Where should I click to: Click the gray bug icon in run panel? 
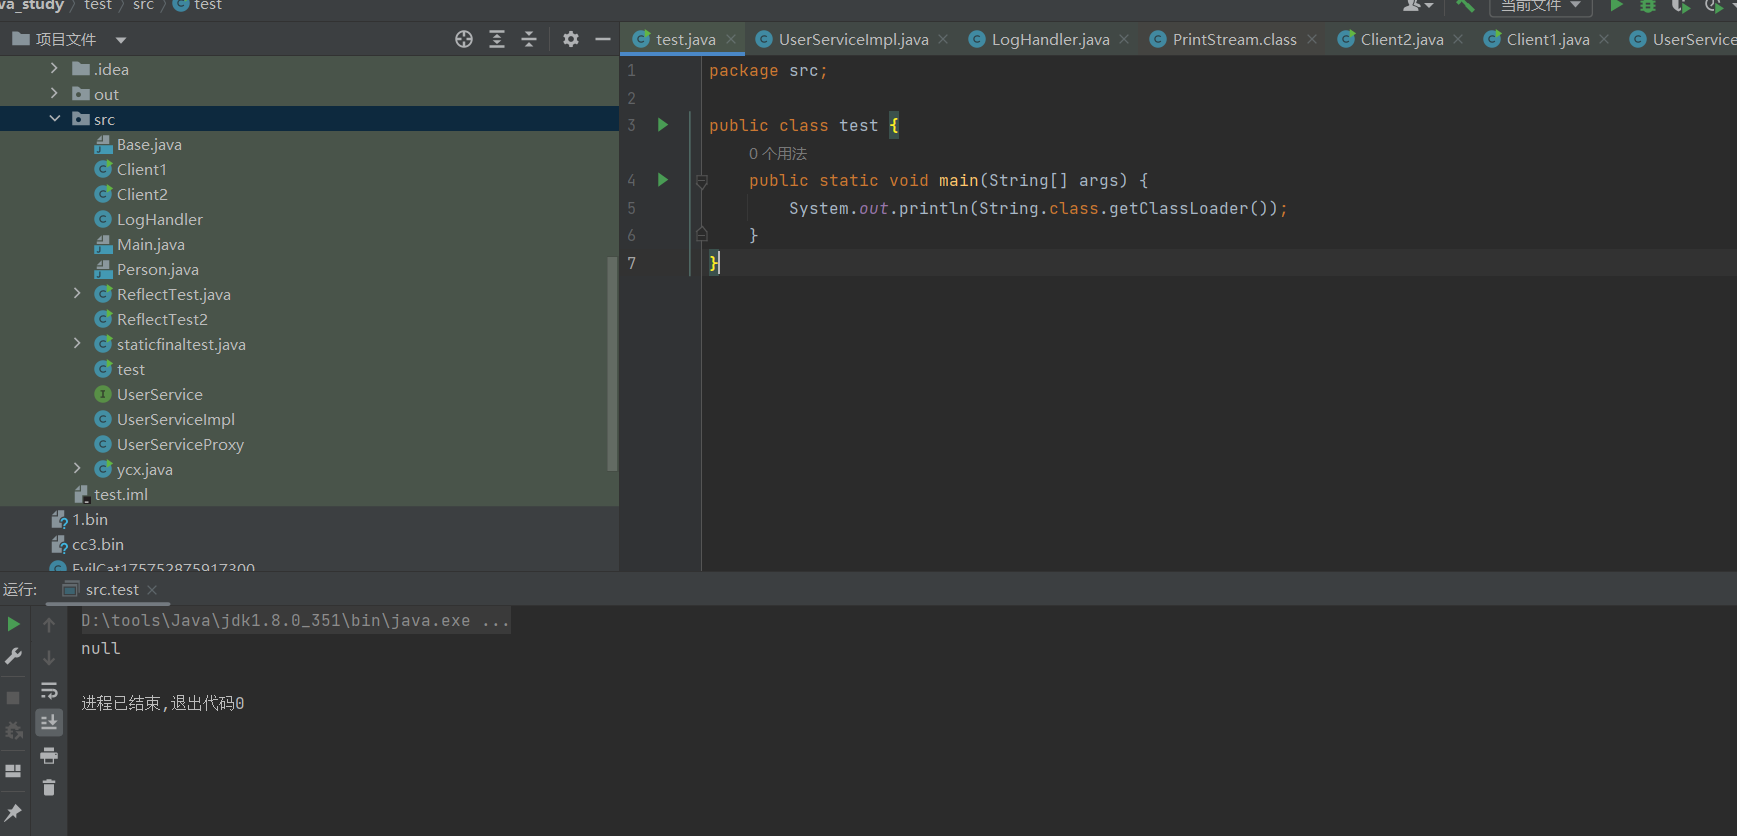pos(14,731)
